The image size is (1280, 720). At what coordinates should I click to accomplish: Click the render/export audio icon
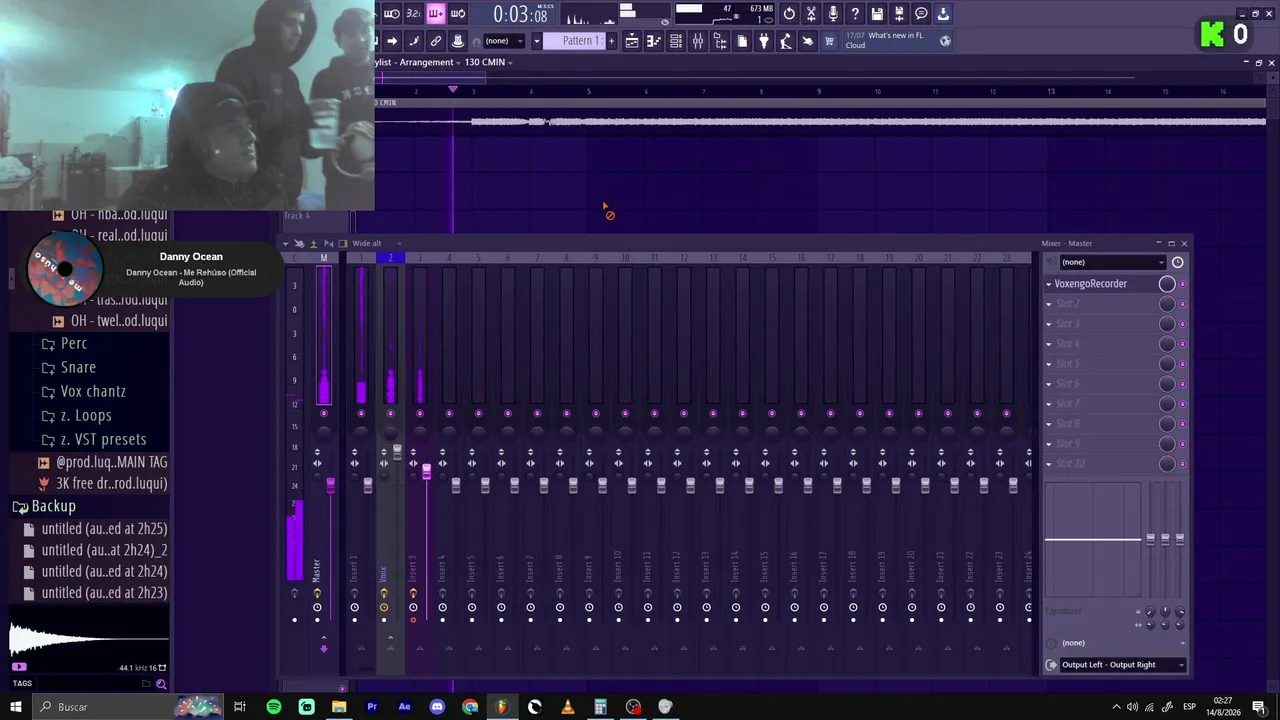tap(899, 14)
